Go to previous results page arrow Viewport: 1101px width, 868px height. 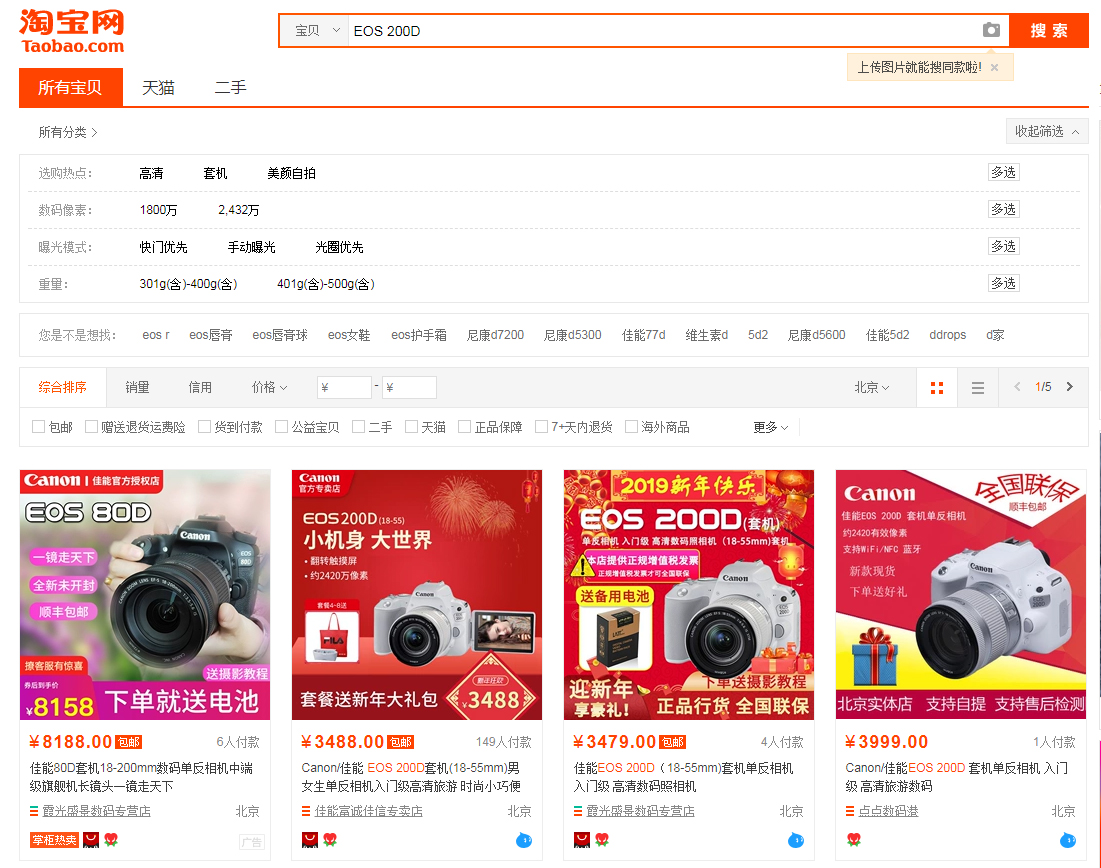(x=1018, y=387)
